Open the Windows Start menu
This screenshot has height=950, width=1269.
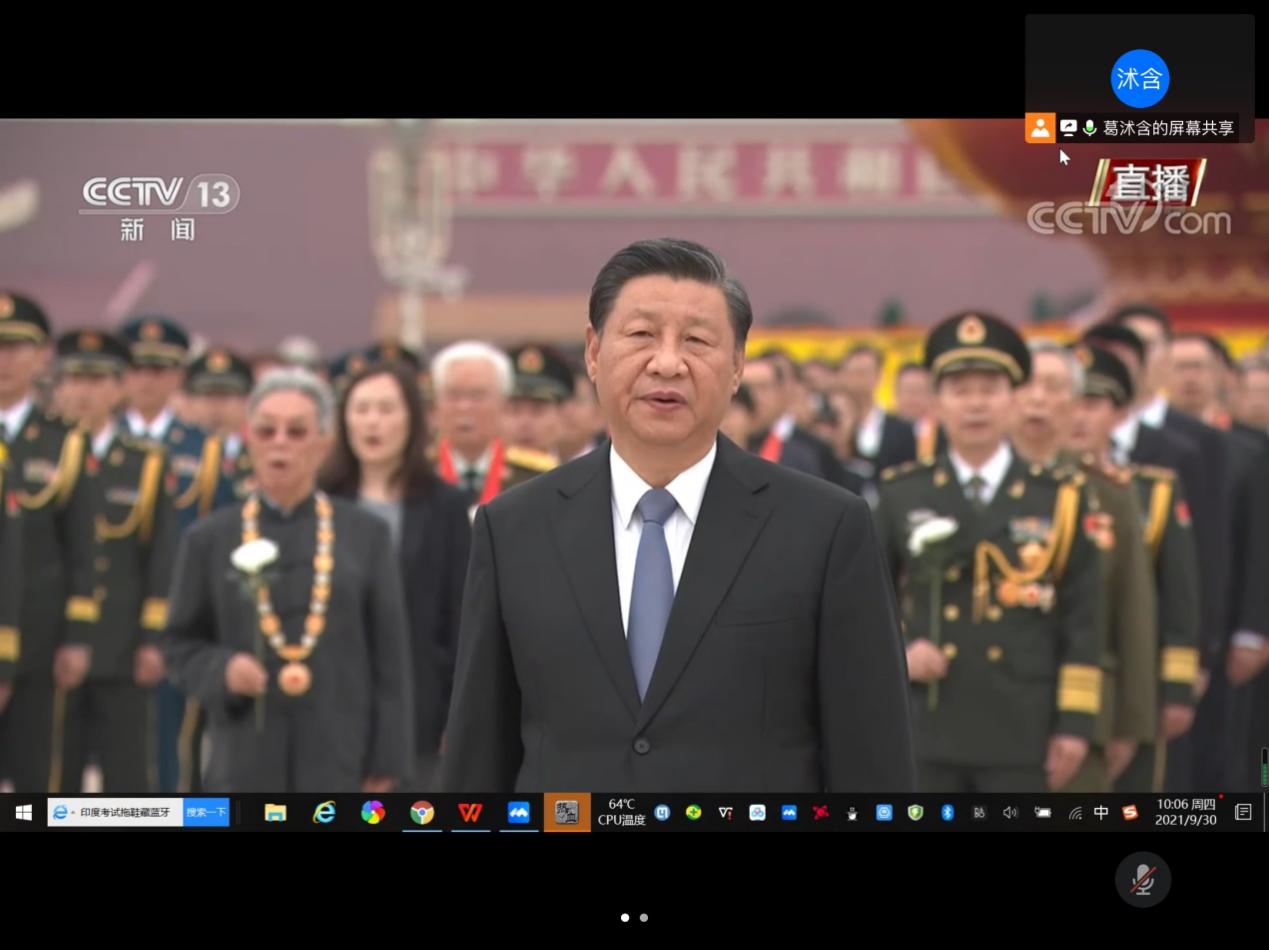pyautogui.click(x=22, y=812)
